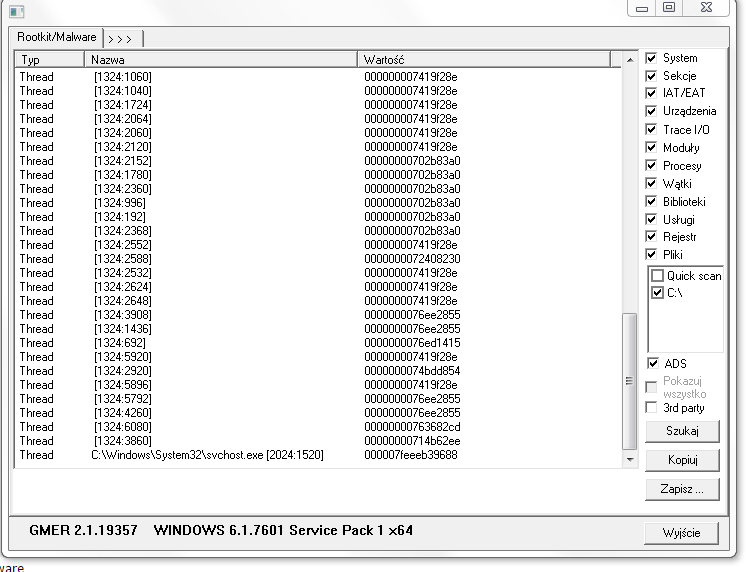Enable the 3rd party checkbox
The height and width of the screenshot is (572, 749).
653,407
